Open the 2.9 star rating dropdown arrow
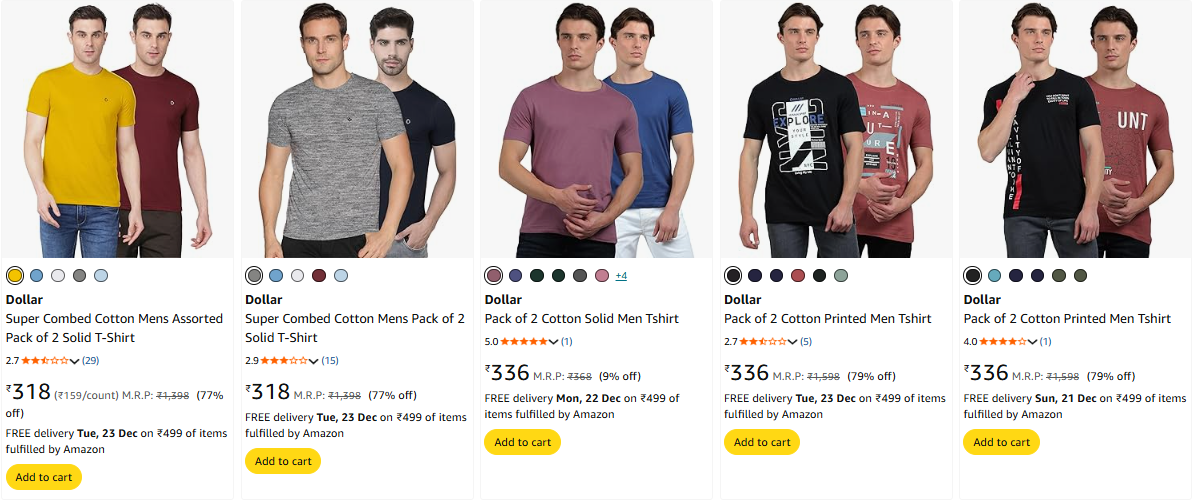Viewport: 1196px width, 501px height. 314,360
